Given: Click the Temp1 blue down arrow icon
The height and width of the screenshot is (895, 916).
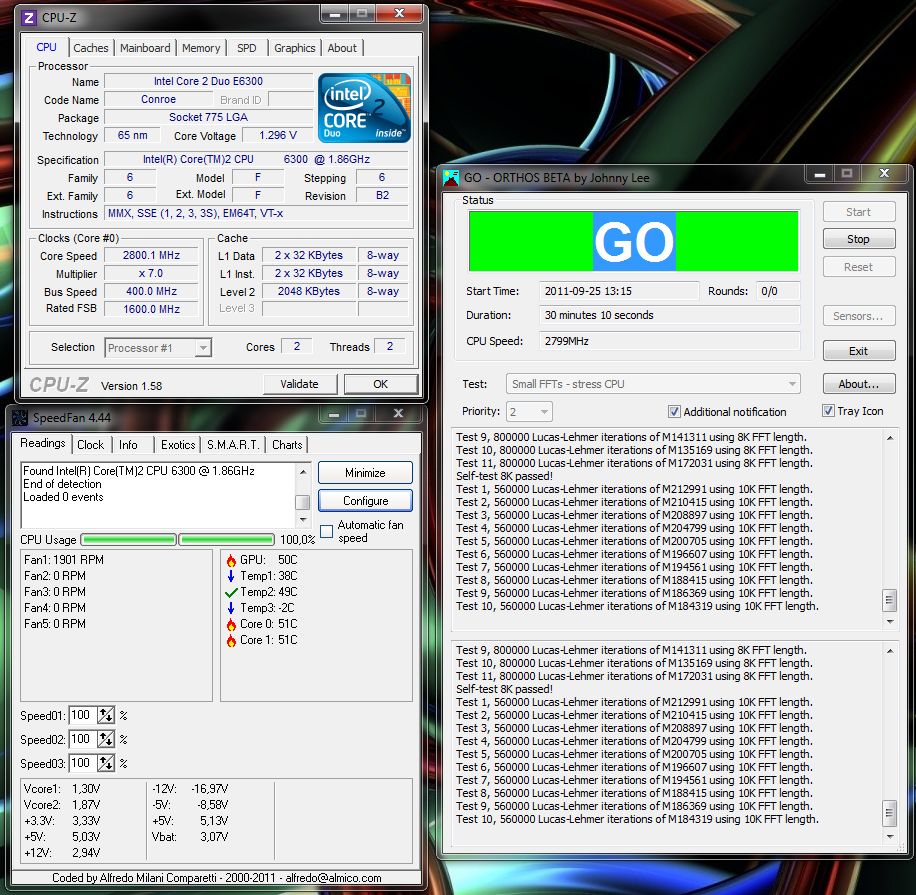Looking at the screenshot, I should pyautogui.click(x=231, y=576).
